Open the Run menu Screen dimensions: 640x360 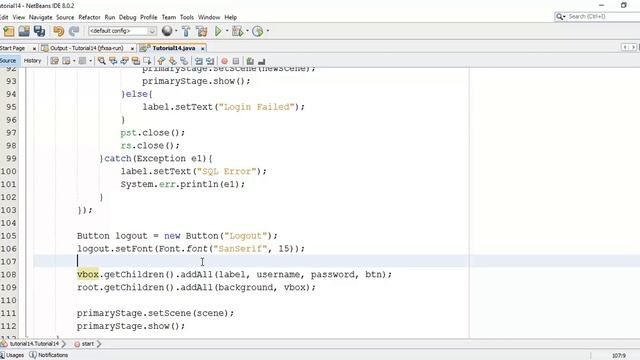click(x=110, y=17)
